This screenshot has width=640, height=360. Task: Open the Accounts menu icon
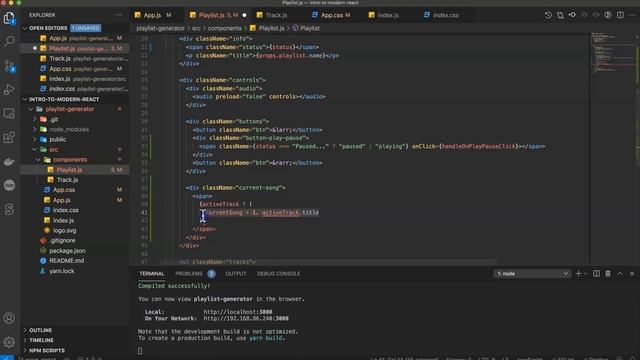pyautogui.click(x=9, y=318)
